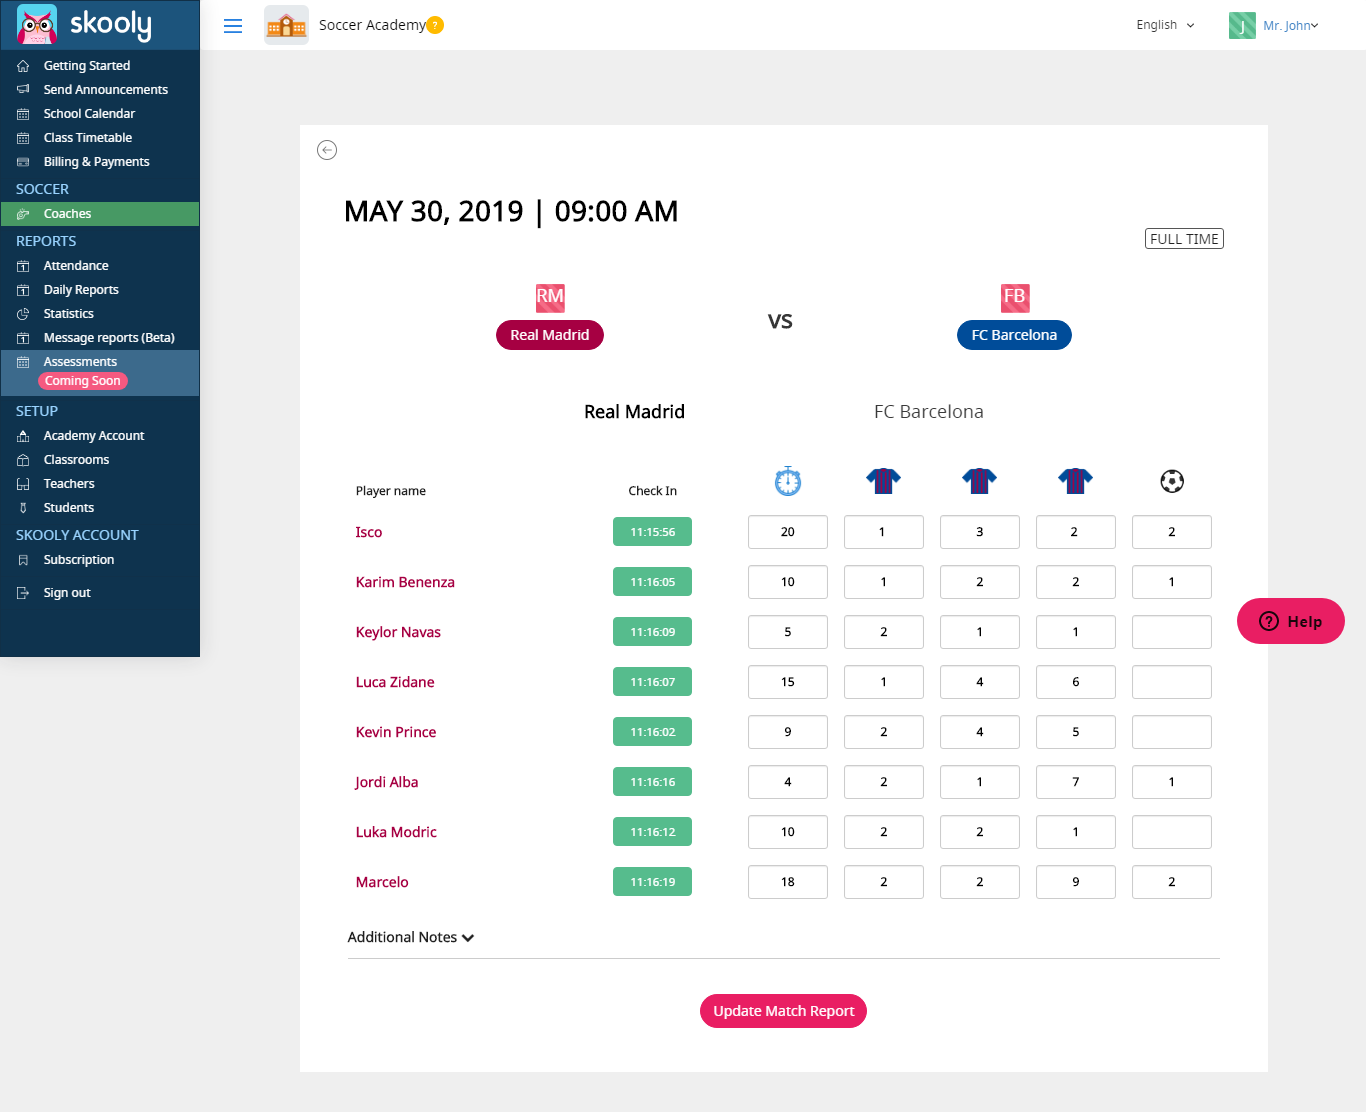This screenshot has height=1112, width=1366.
Task: Click the soccer ball goals column icon
Action: [1172, 481]
